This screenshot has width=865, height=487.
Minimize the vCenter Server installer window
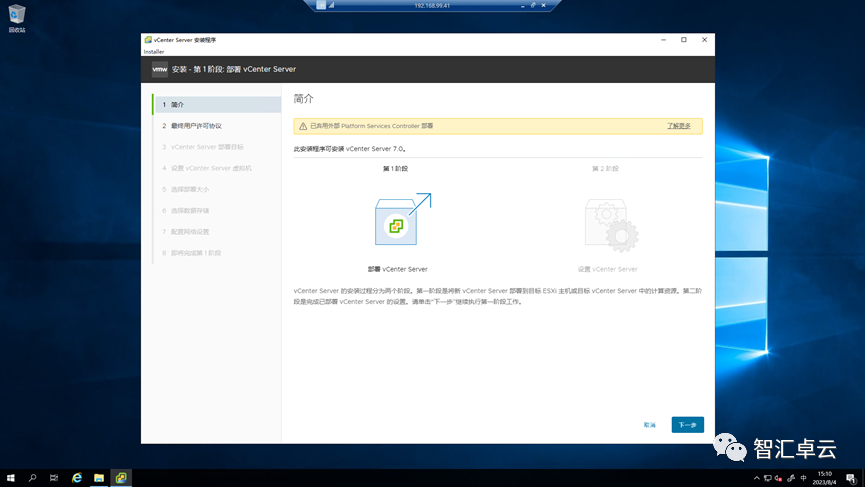click(x=663, y=40)
